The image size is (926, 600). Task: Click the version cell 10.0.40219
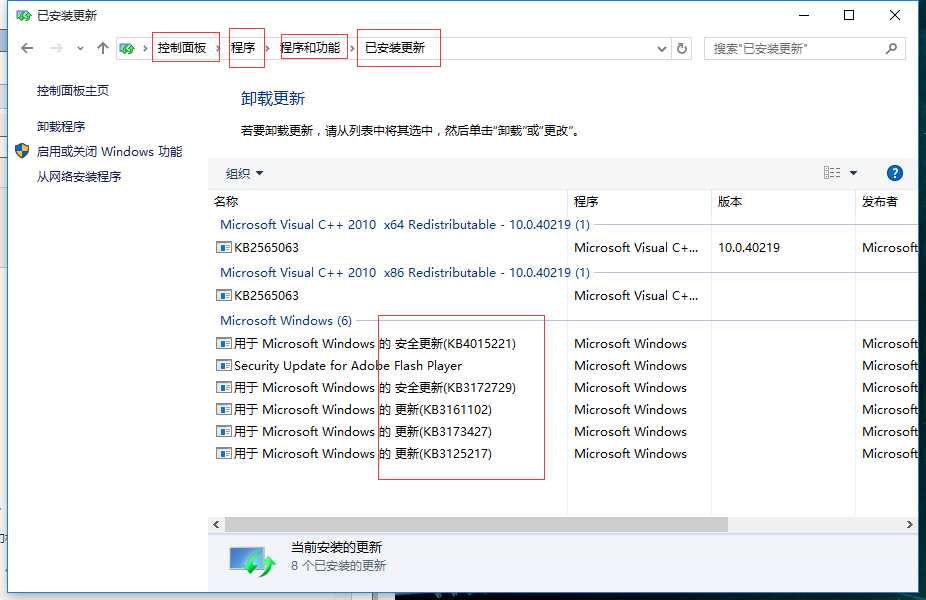coord(749,248)
